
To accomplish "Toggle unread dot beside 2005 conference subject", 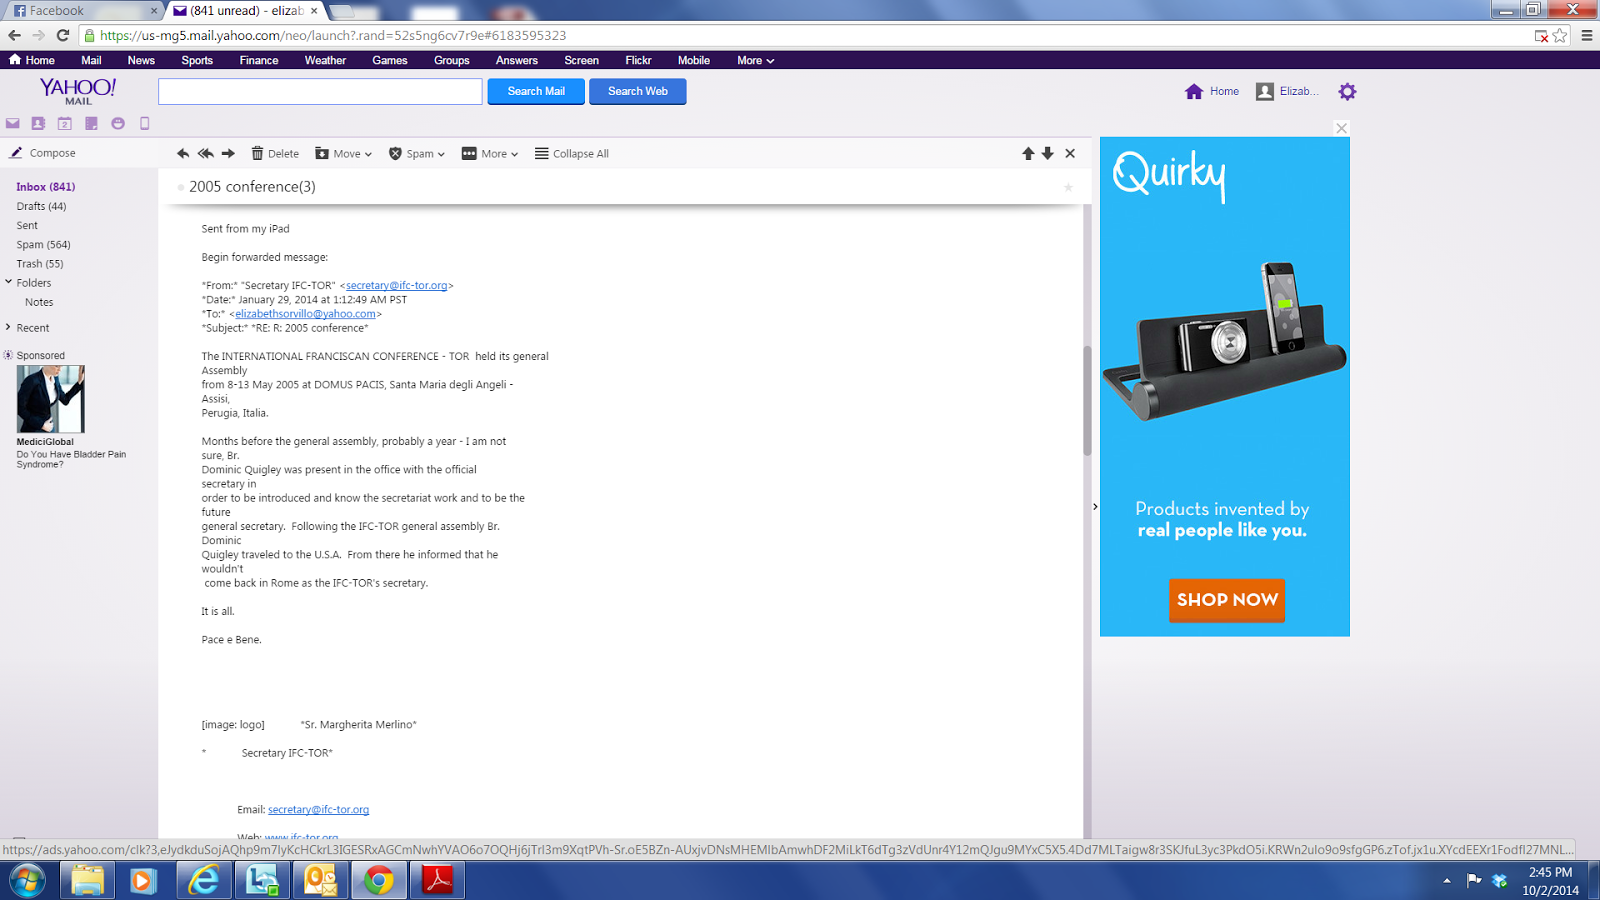I will pyautogui.click(x=181, y=187).
